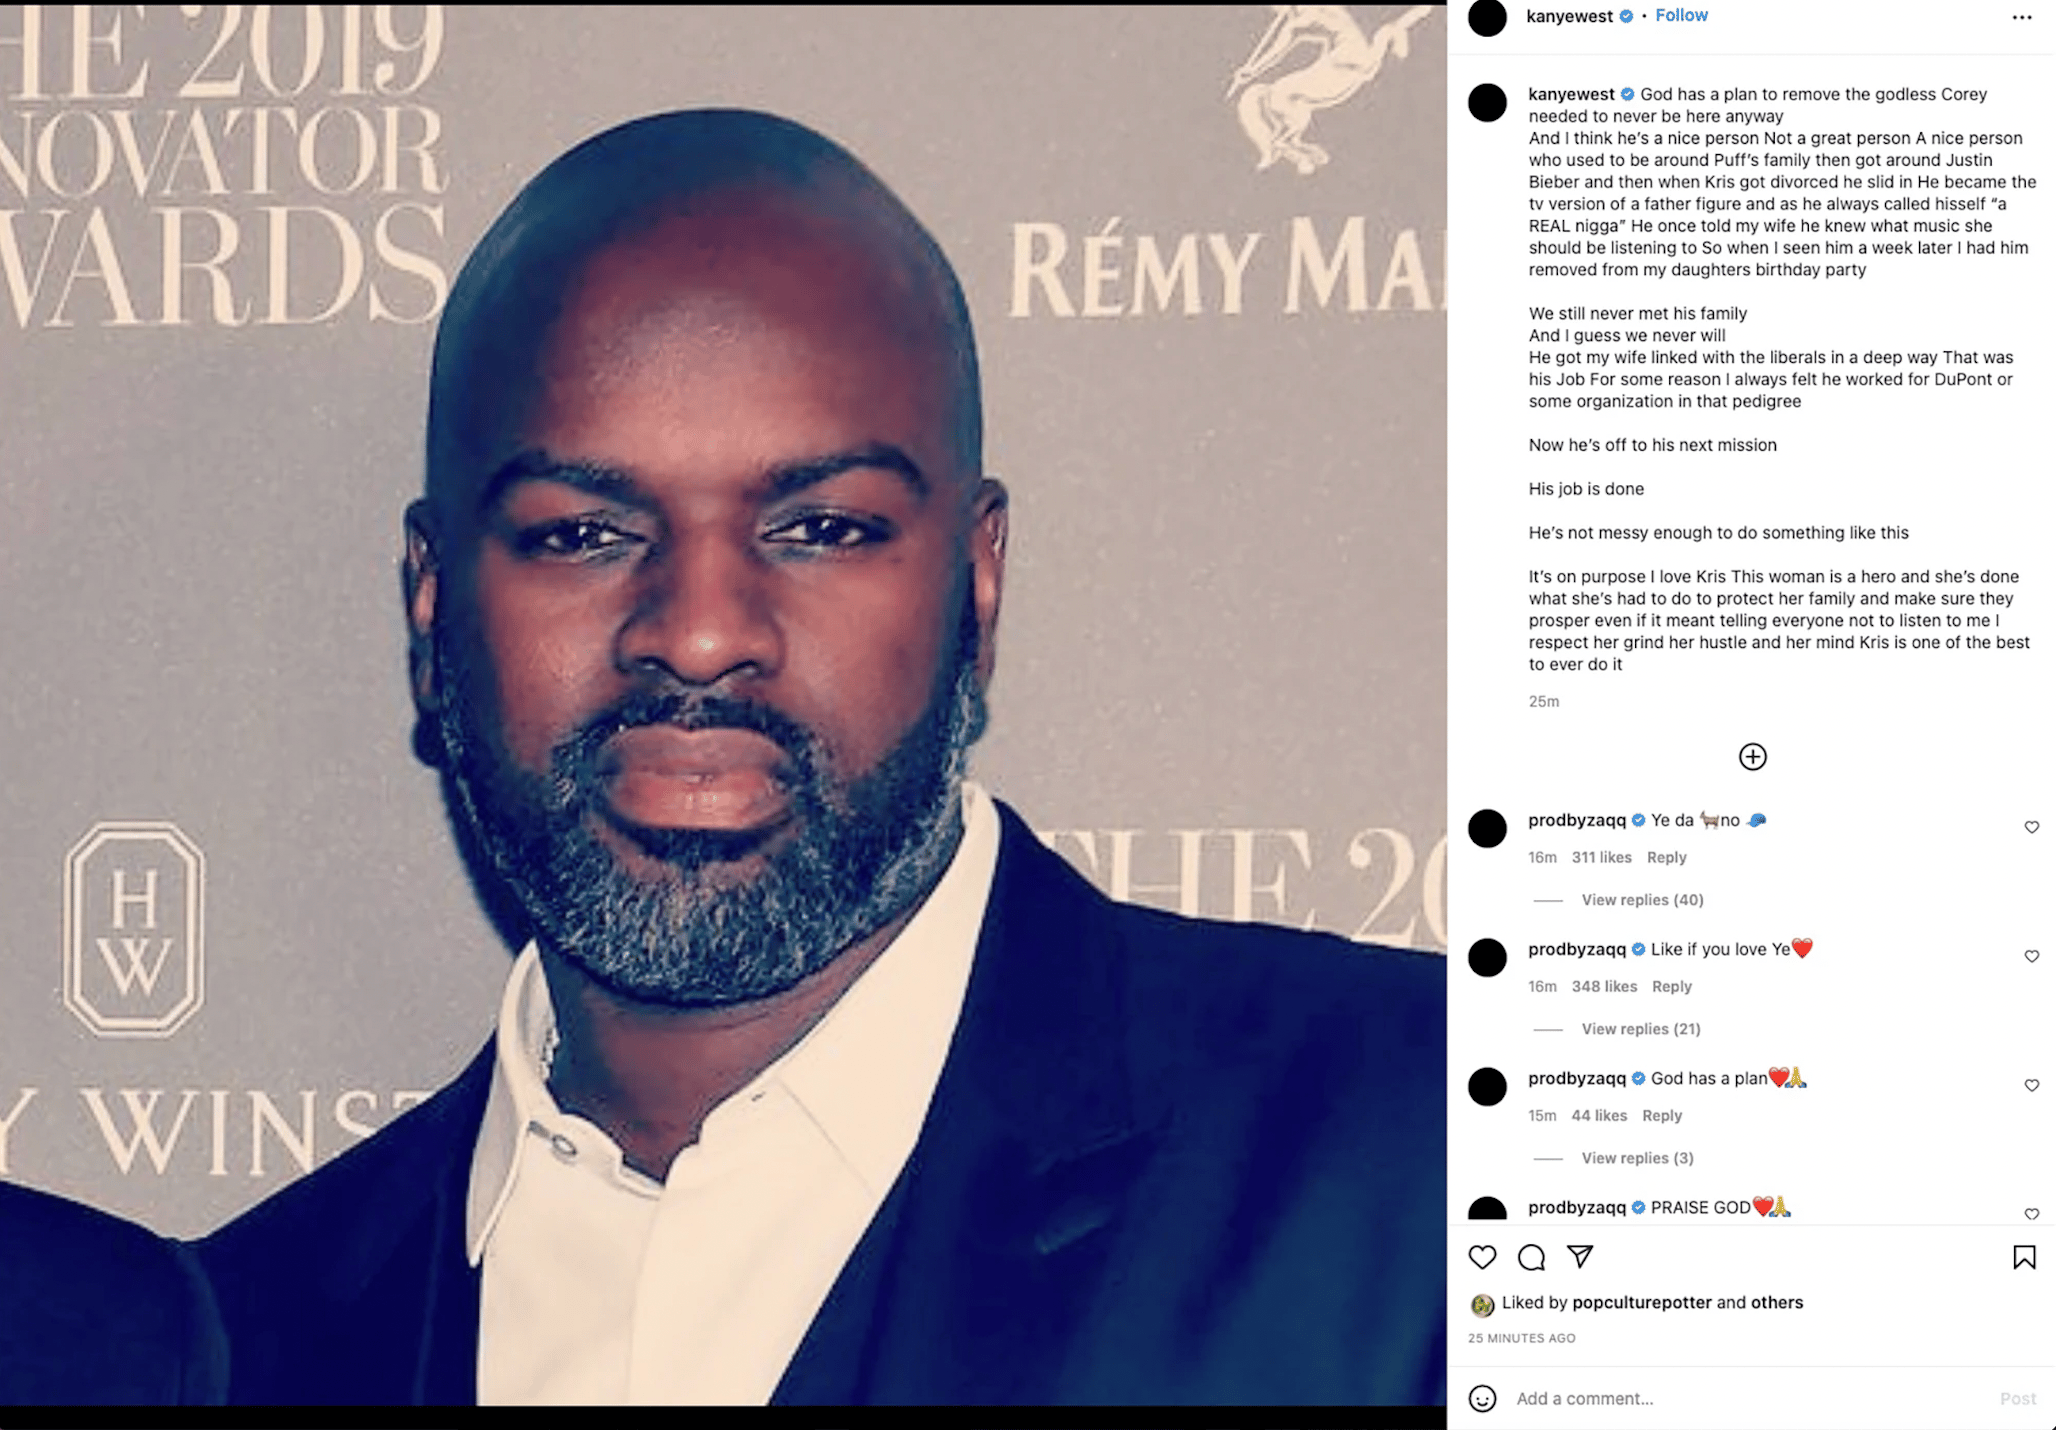Open the three-dot more options menu
The height and width of the screenshot is (1430, 2056).
pos(2022,17)
